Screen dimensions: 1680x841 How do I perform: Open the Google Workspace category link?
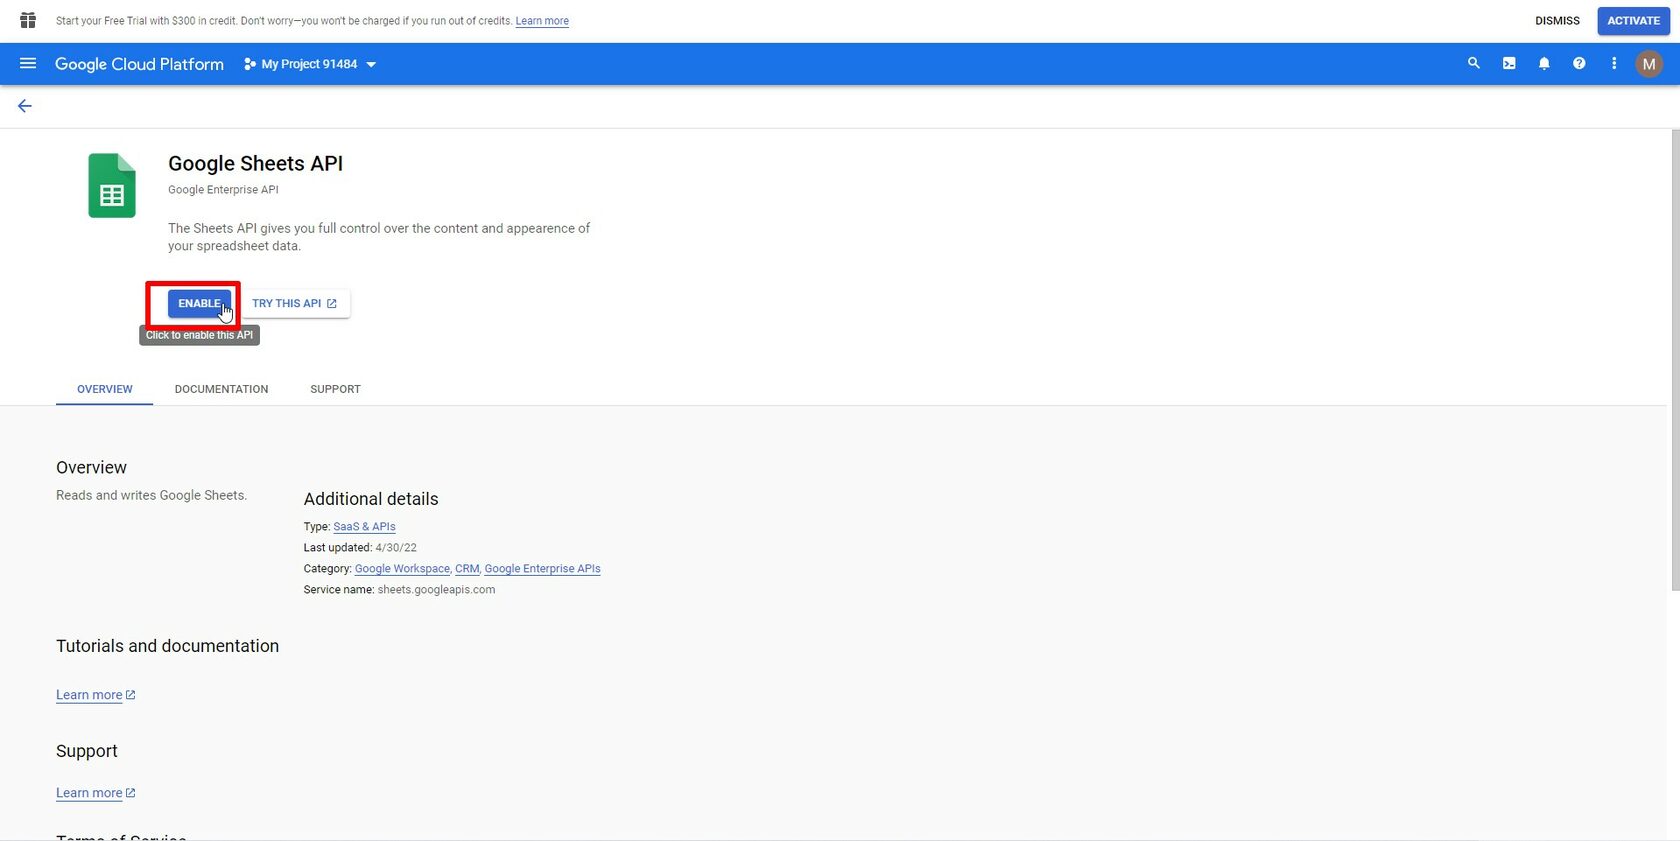pyautogui.click(x=402, y=569)
